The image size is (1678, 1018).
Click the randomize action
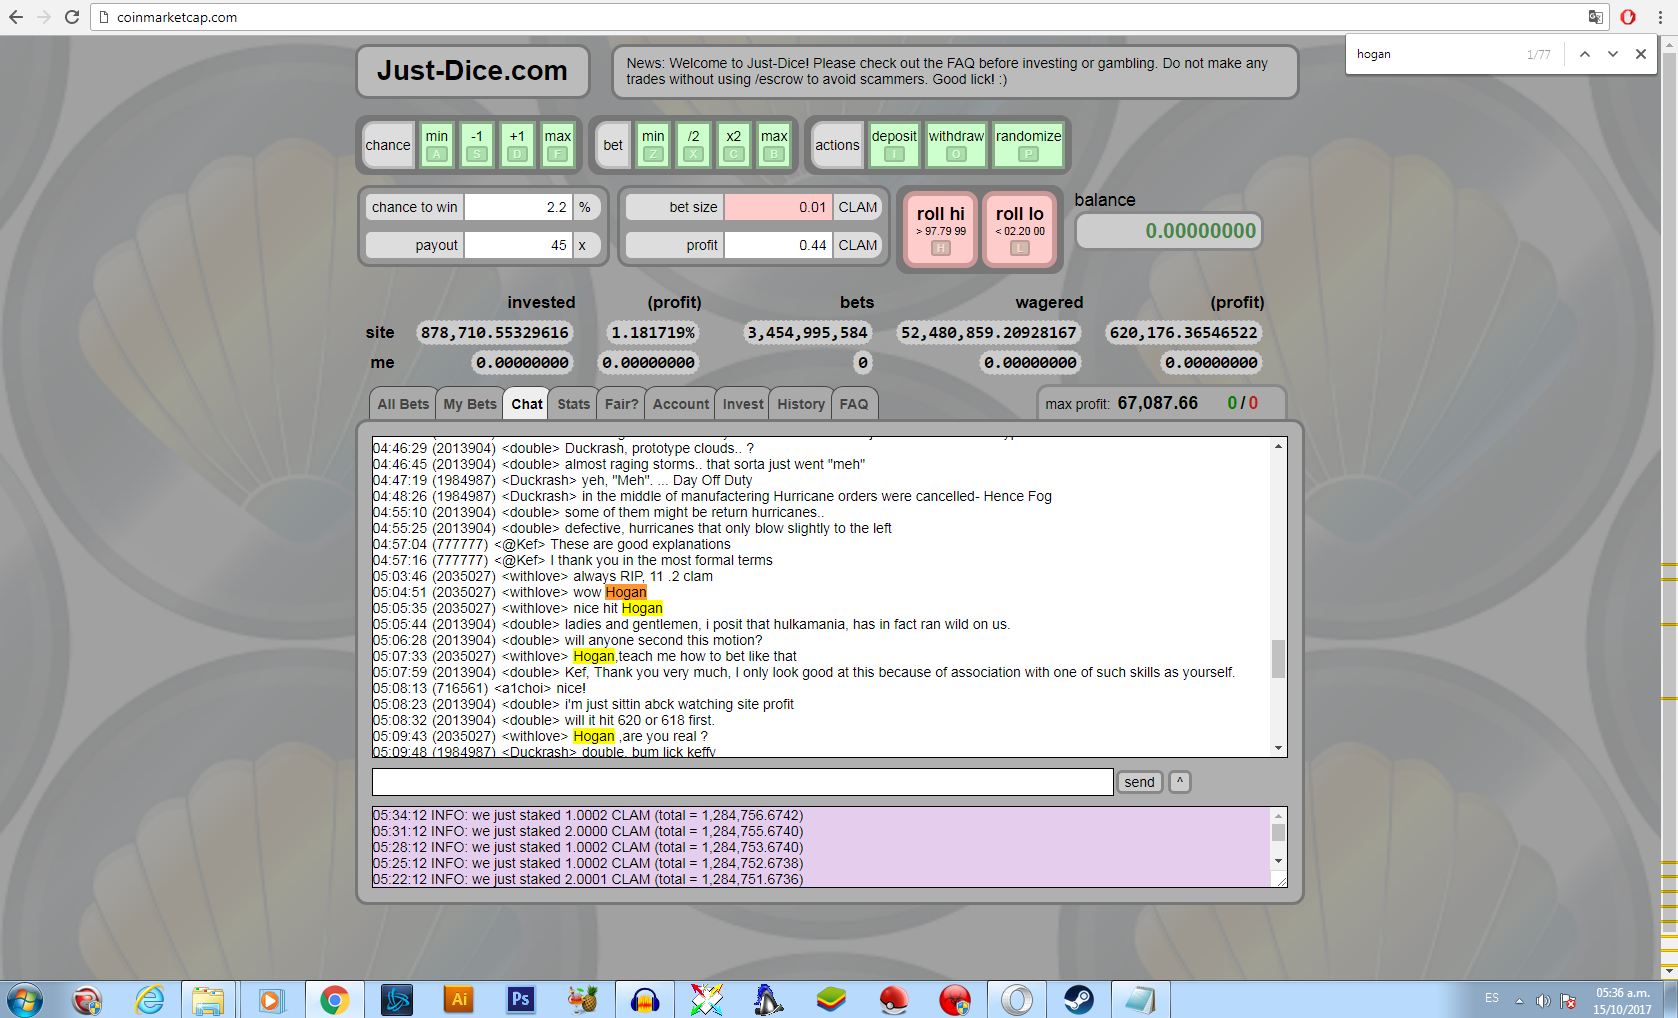pos(1028,145)
